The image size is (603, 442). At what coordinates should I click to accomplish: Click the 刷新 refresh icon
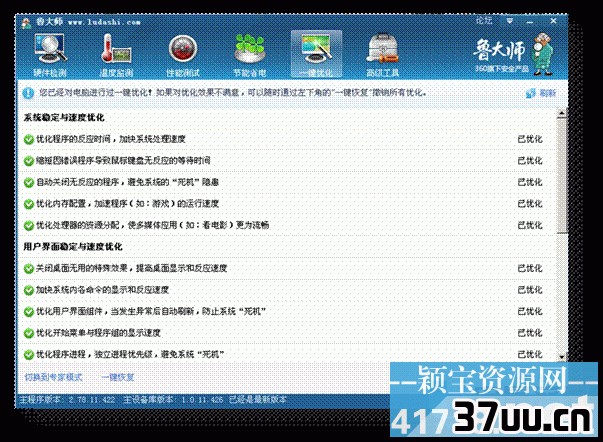(531, 93)
